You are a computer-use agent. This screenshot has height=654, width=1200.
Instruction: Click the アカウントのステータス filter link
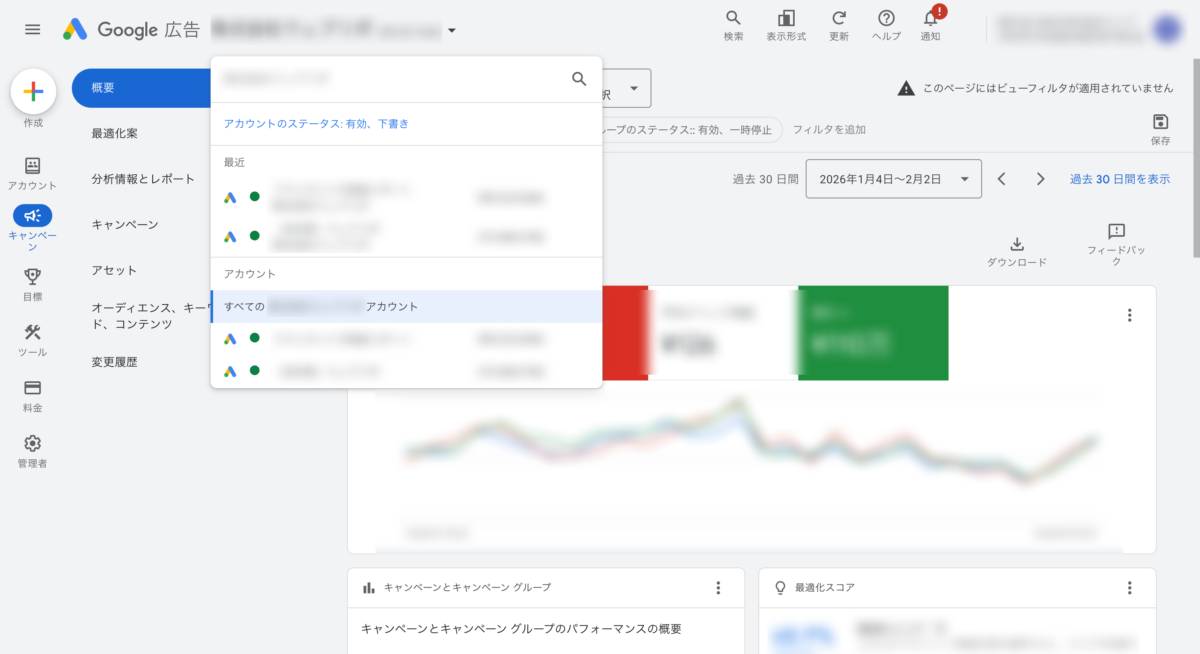(316, 124)
